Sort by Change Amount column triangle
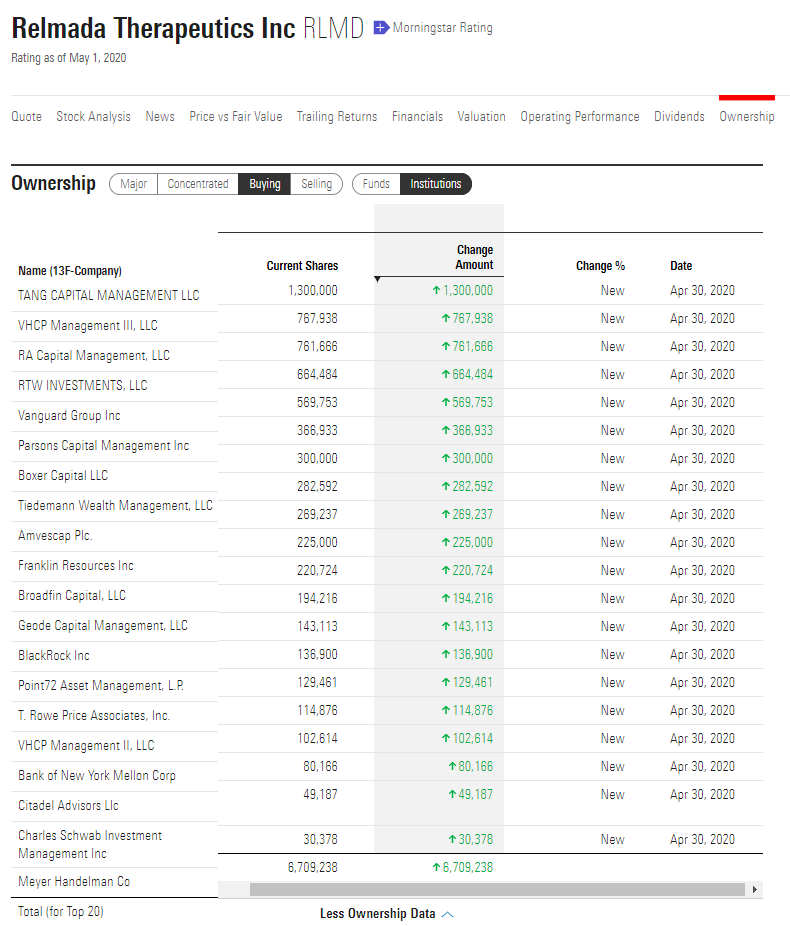 [377, 279]
